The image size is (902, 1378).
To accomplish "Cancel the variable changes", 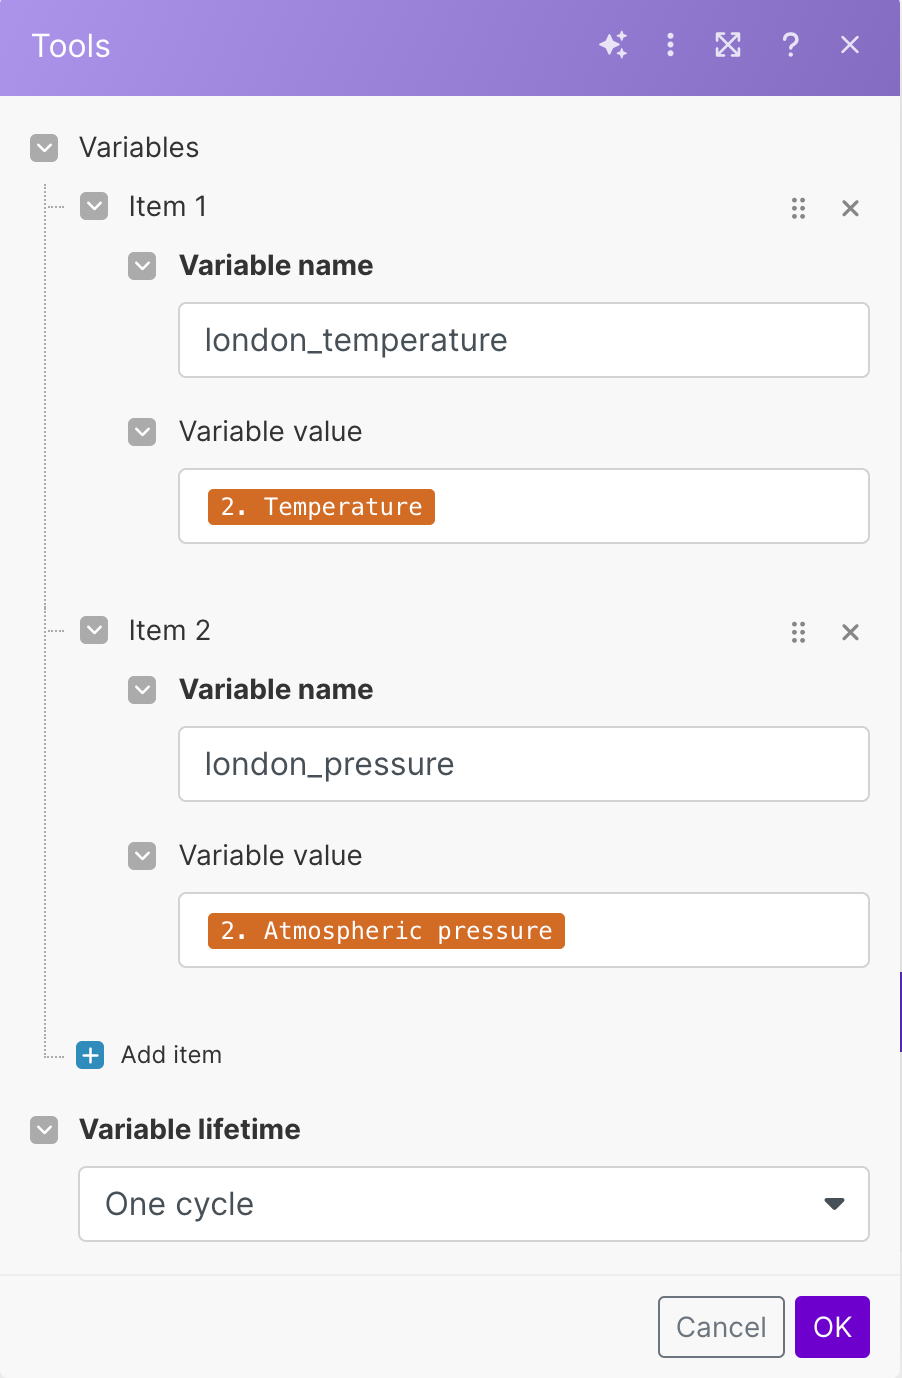I will click(721, 1327).
